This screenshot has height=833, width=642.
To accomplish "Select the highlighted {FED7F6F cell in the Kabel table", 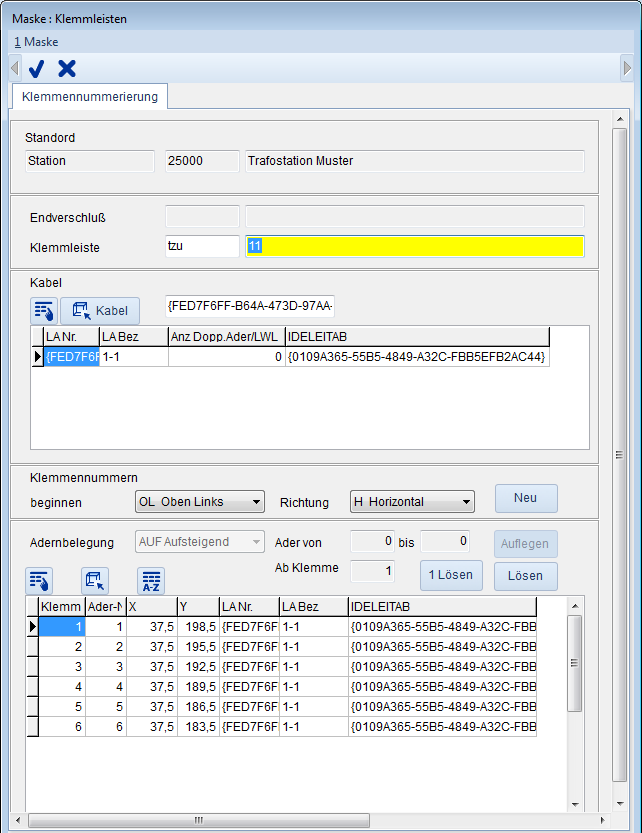I will tap(71, 357).
